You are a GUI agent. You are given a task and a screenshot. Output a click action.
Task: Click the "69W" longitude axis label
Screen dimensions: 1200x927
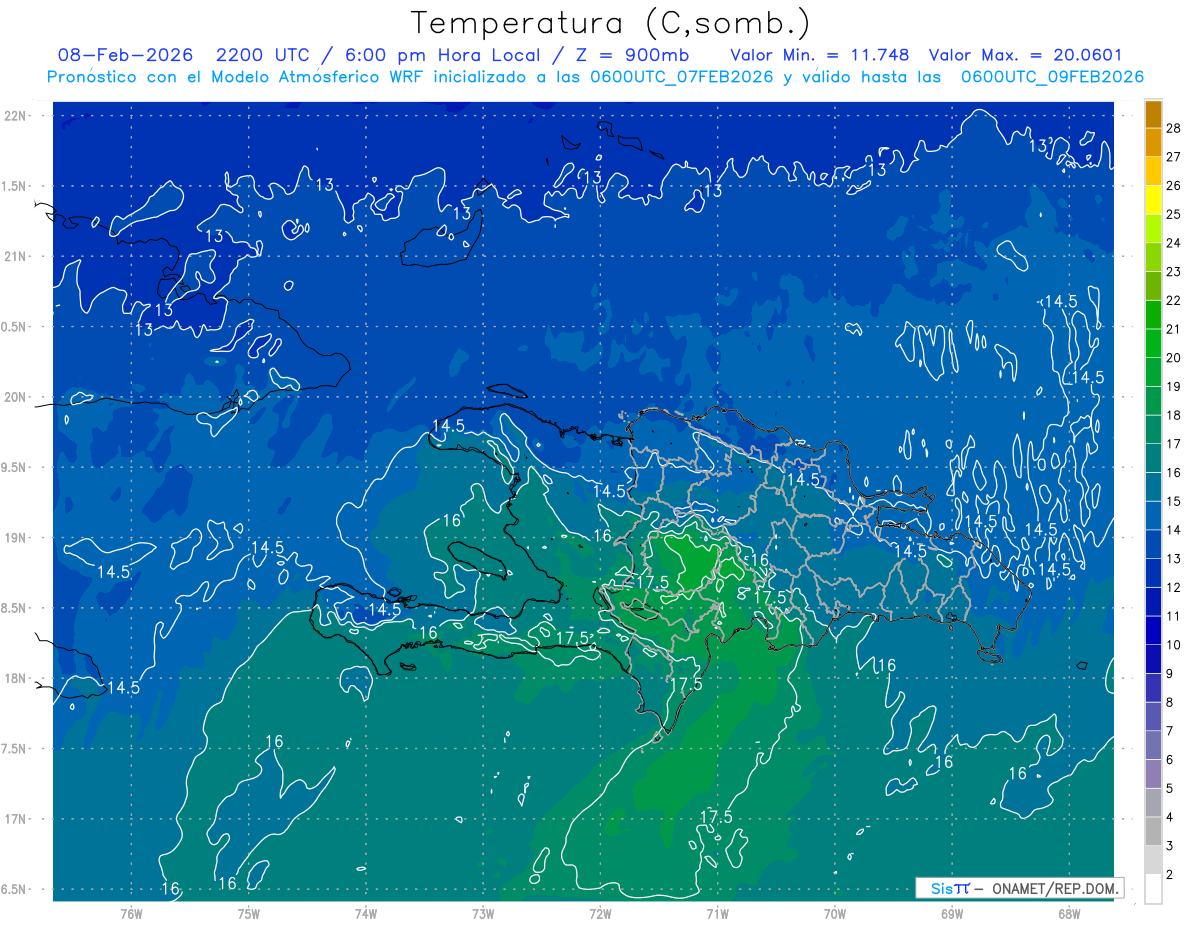(x=952, y=914)
